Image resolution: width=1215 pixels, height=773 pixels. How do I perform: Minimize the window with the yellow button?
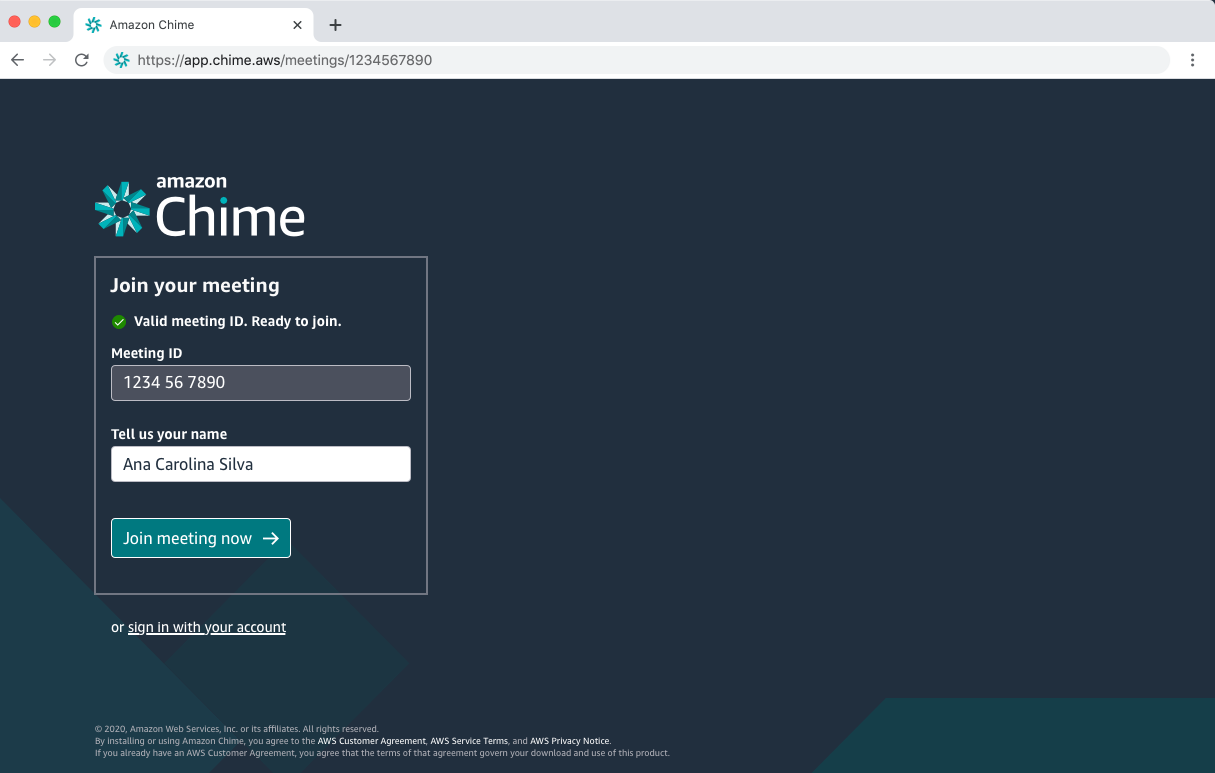tap(35, 22)
